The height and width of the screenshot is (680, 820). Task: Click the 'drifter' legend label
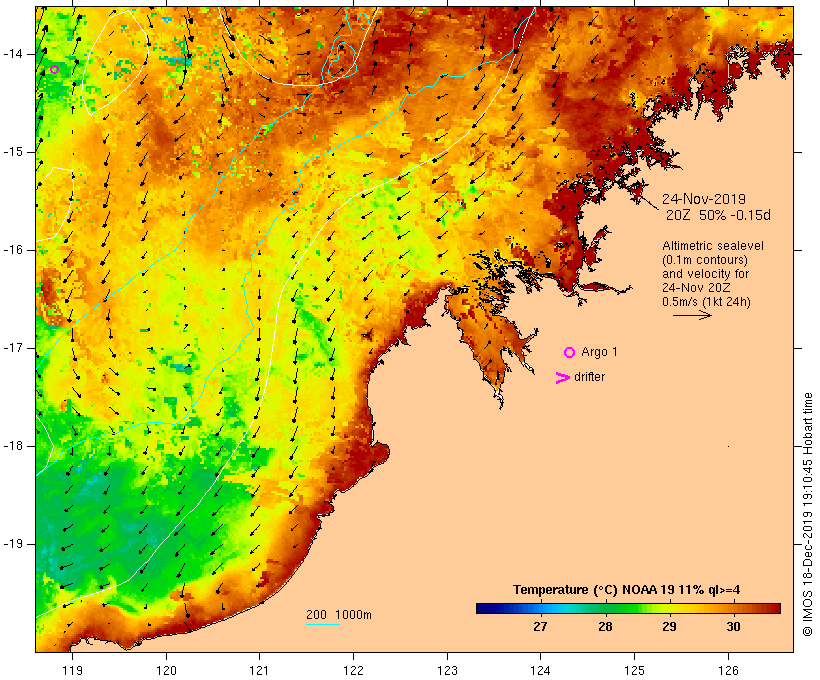tap(589, 377)
